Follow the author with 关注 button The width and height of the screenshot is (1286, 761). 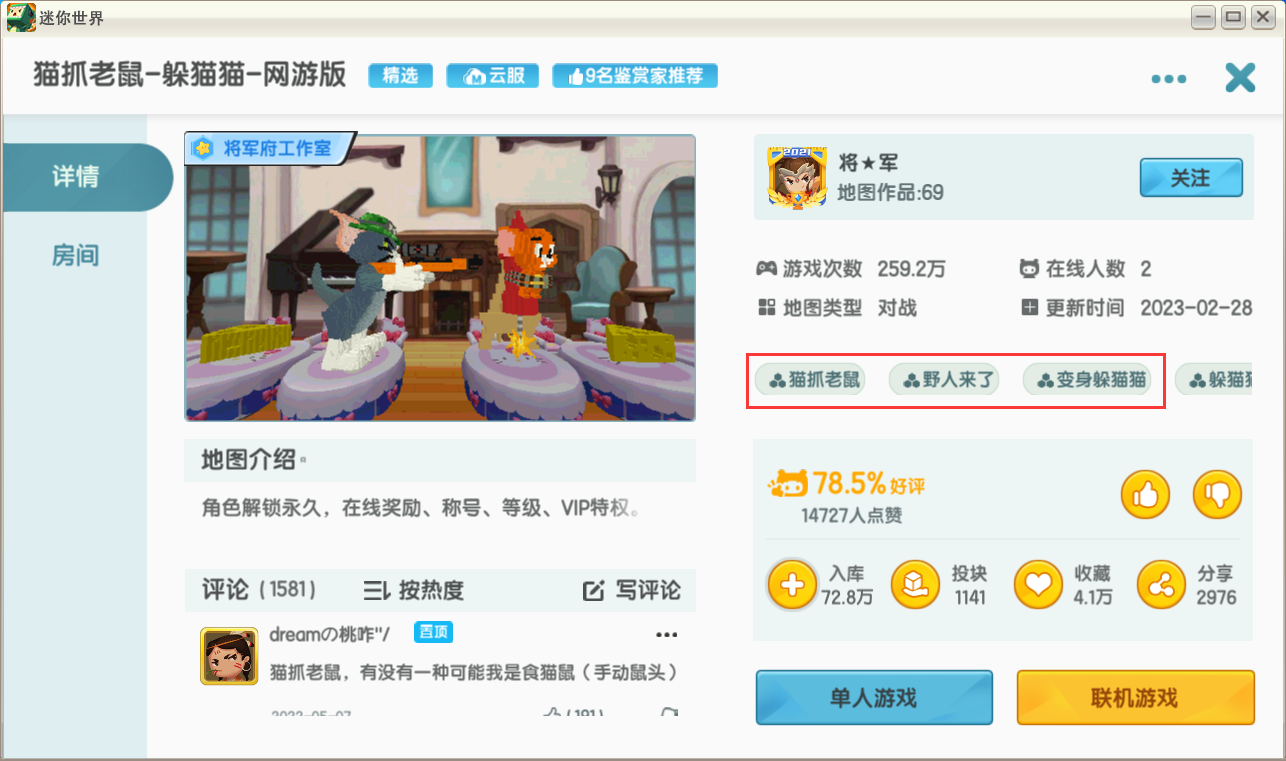pyautogui.click(x=1191, y=178)
